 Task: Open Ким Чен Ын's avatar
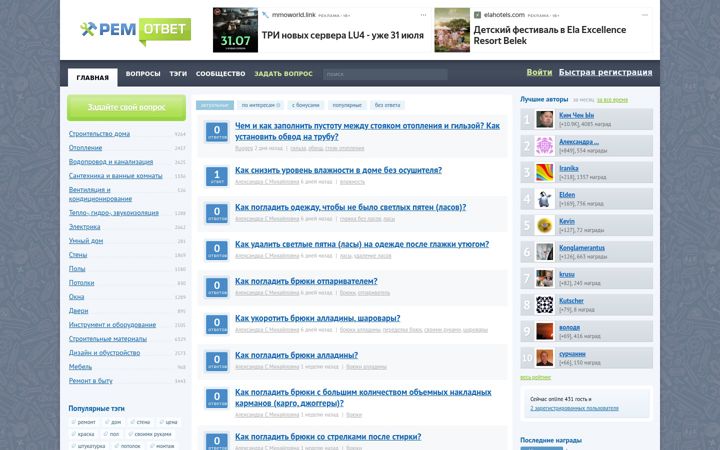[x=545, y=119]
